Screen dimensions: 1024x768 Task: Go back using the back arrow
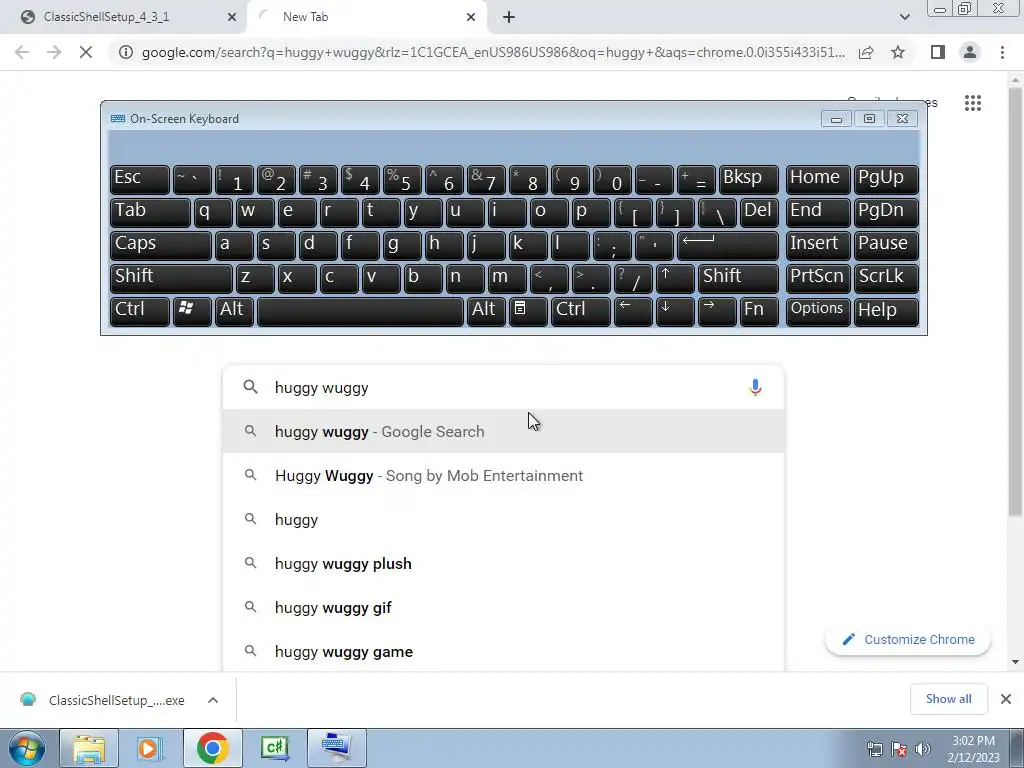click(22, 52)
